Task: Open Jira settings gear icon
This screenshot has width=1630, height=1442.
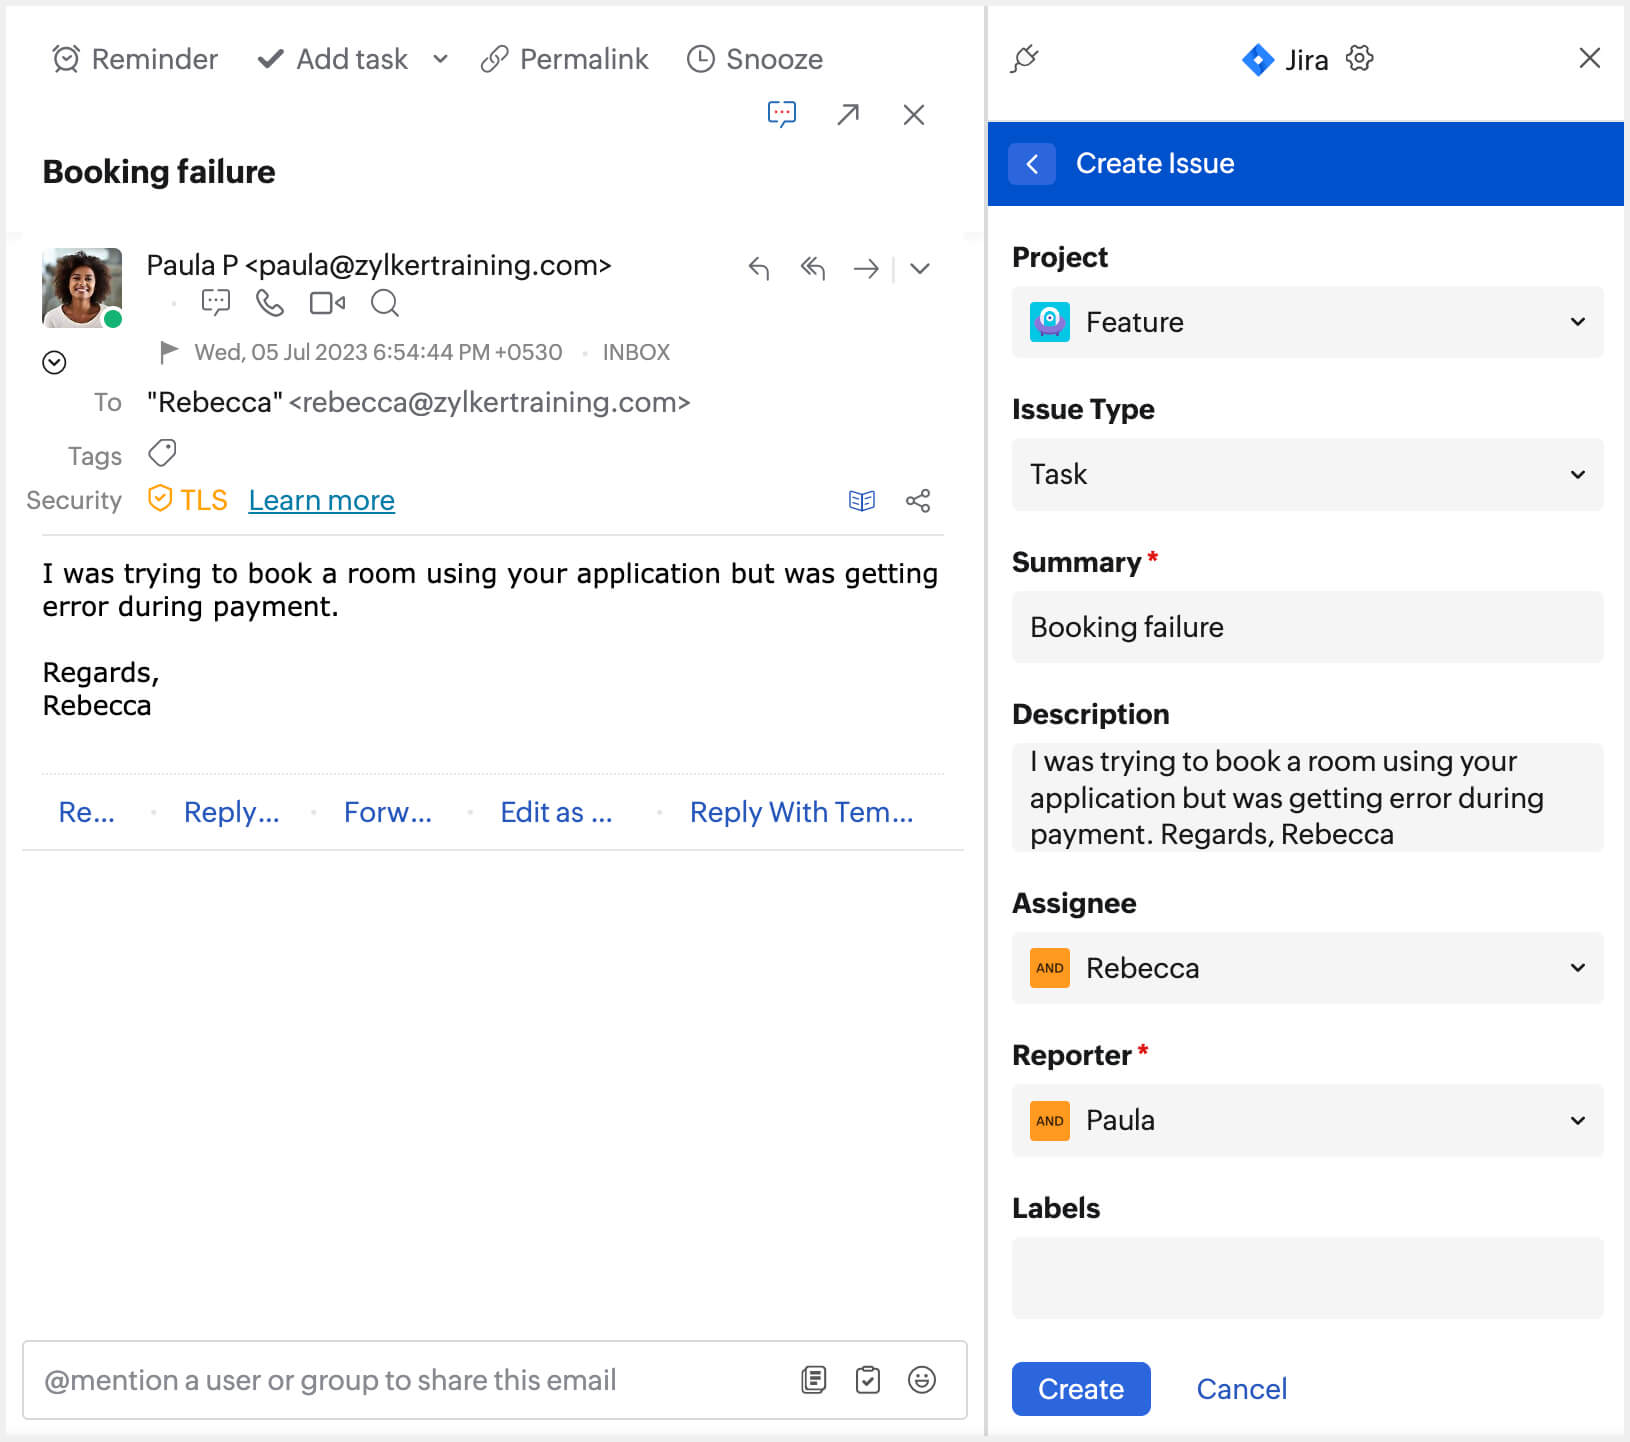Action: [1359, 59]
